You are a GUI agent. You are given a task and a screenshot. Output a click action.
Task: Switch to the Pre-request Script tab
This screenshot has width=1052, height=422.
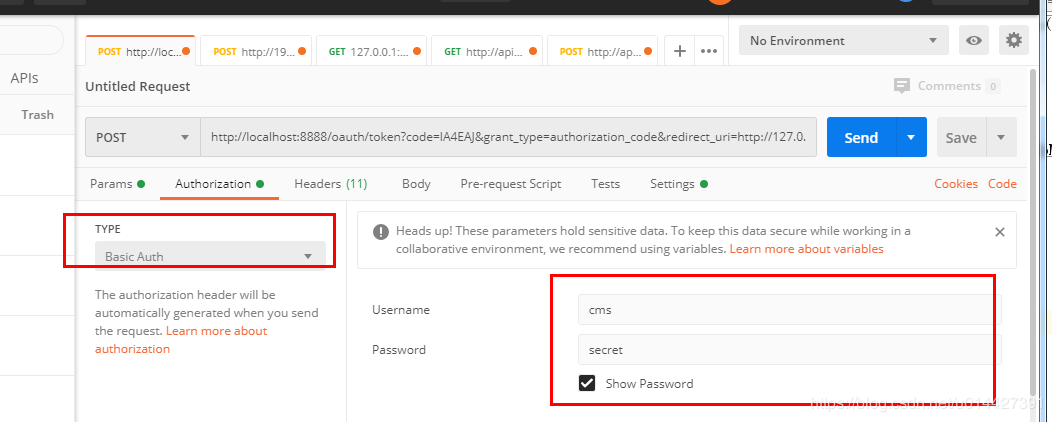click(510, 184)
